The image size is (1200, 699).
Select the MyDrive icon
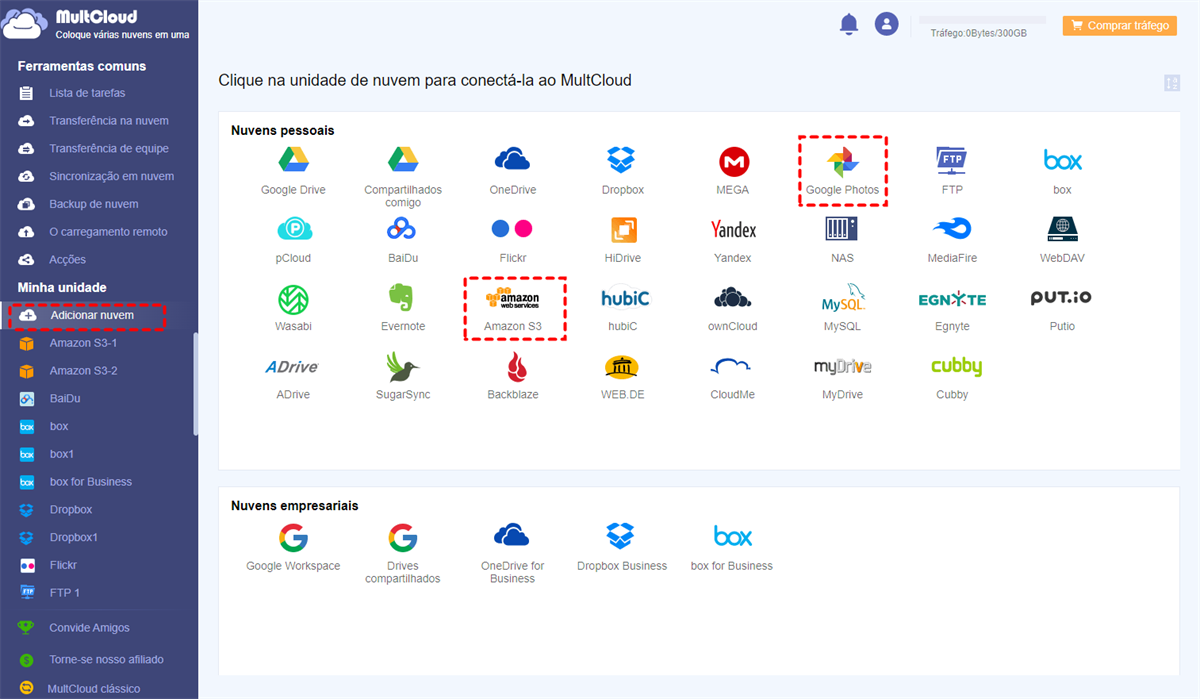click(x=842, y=367)
